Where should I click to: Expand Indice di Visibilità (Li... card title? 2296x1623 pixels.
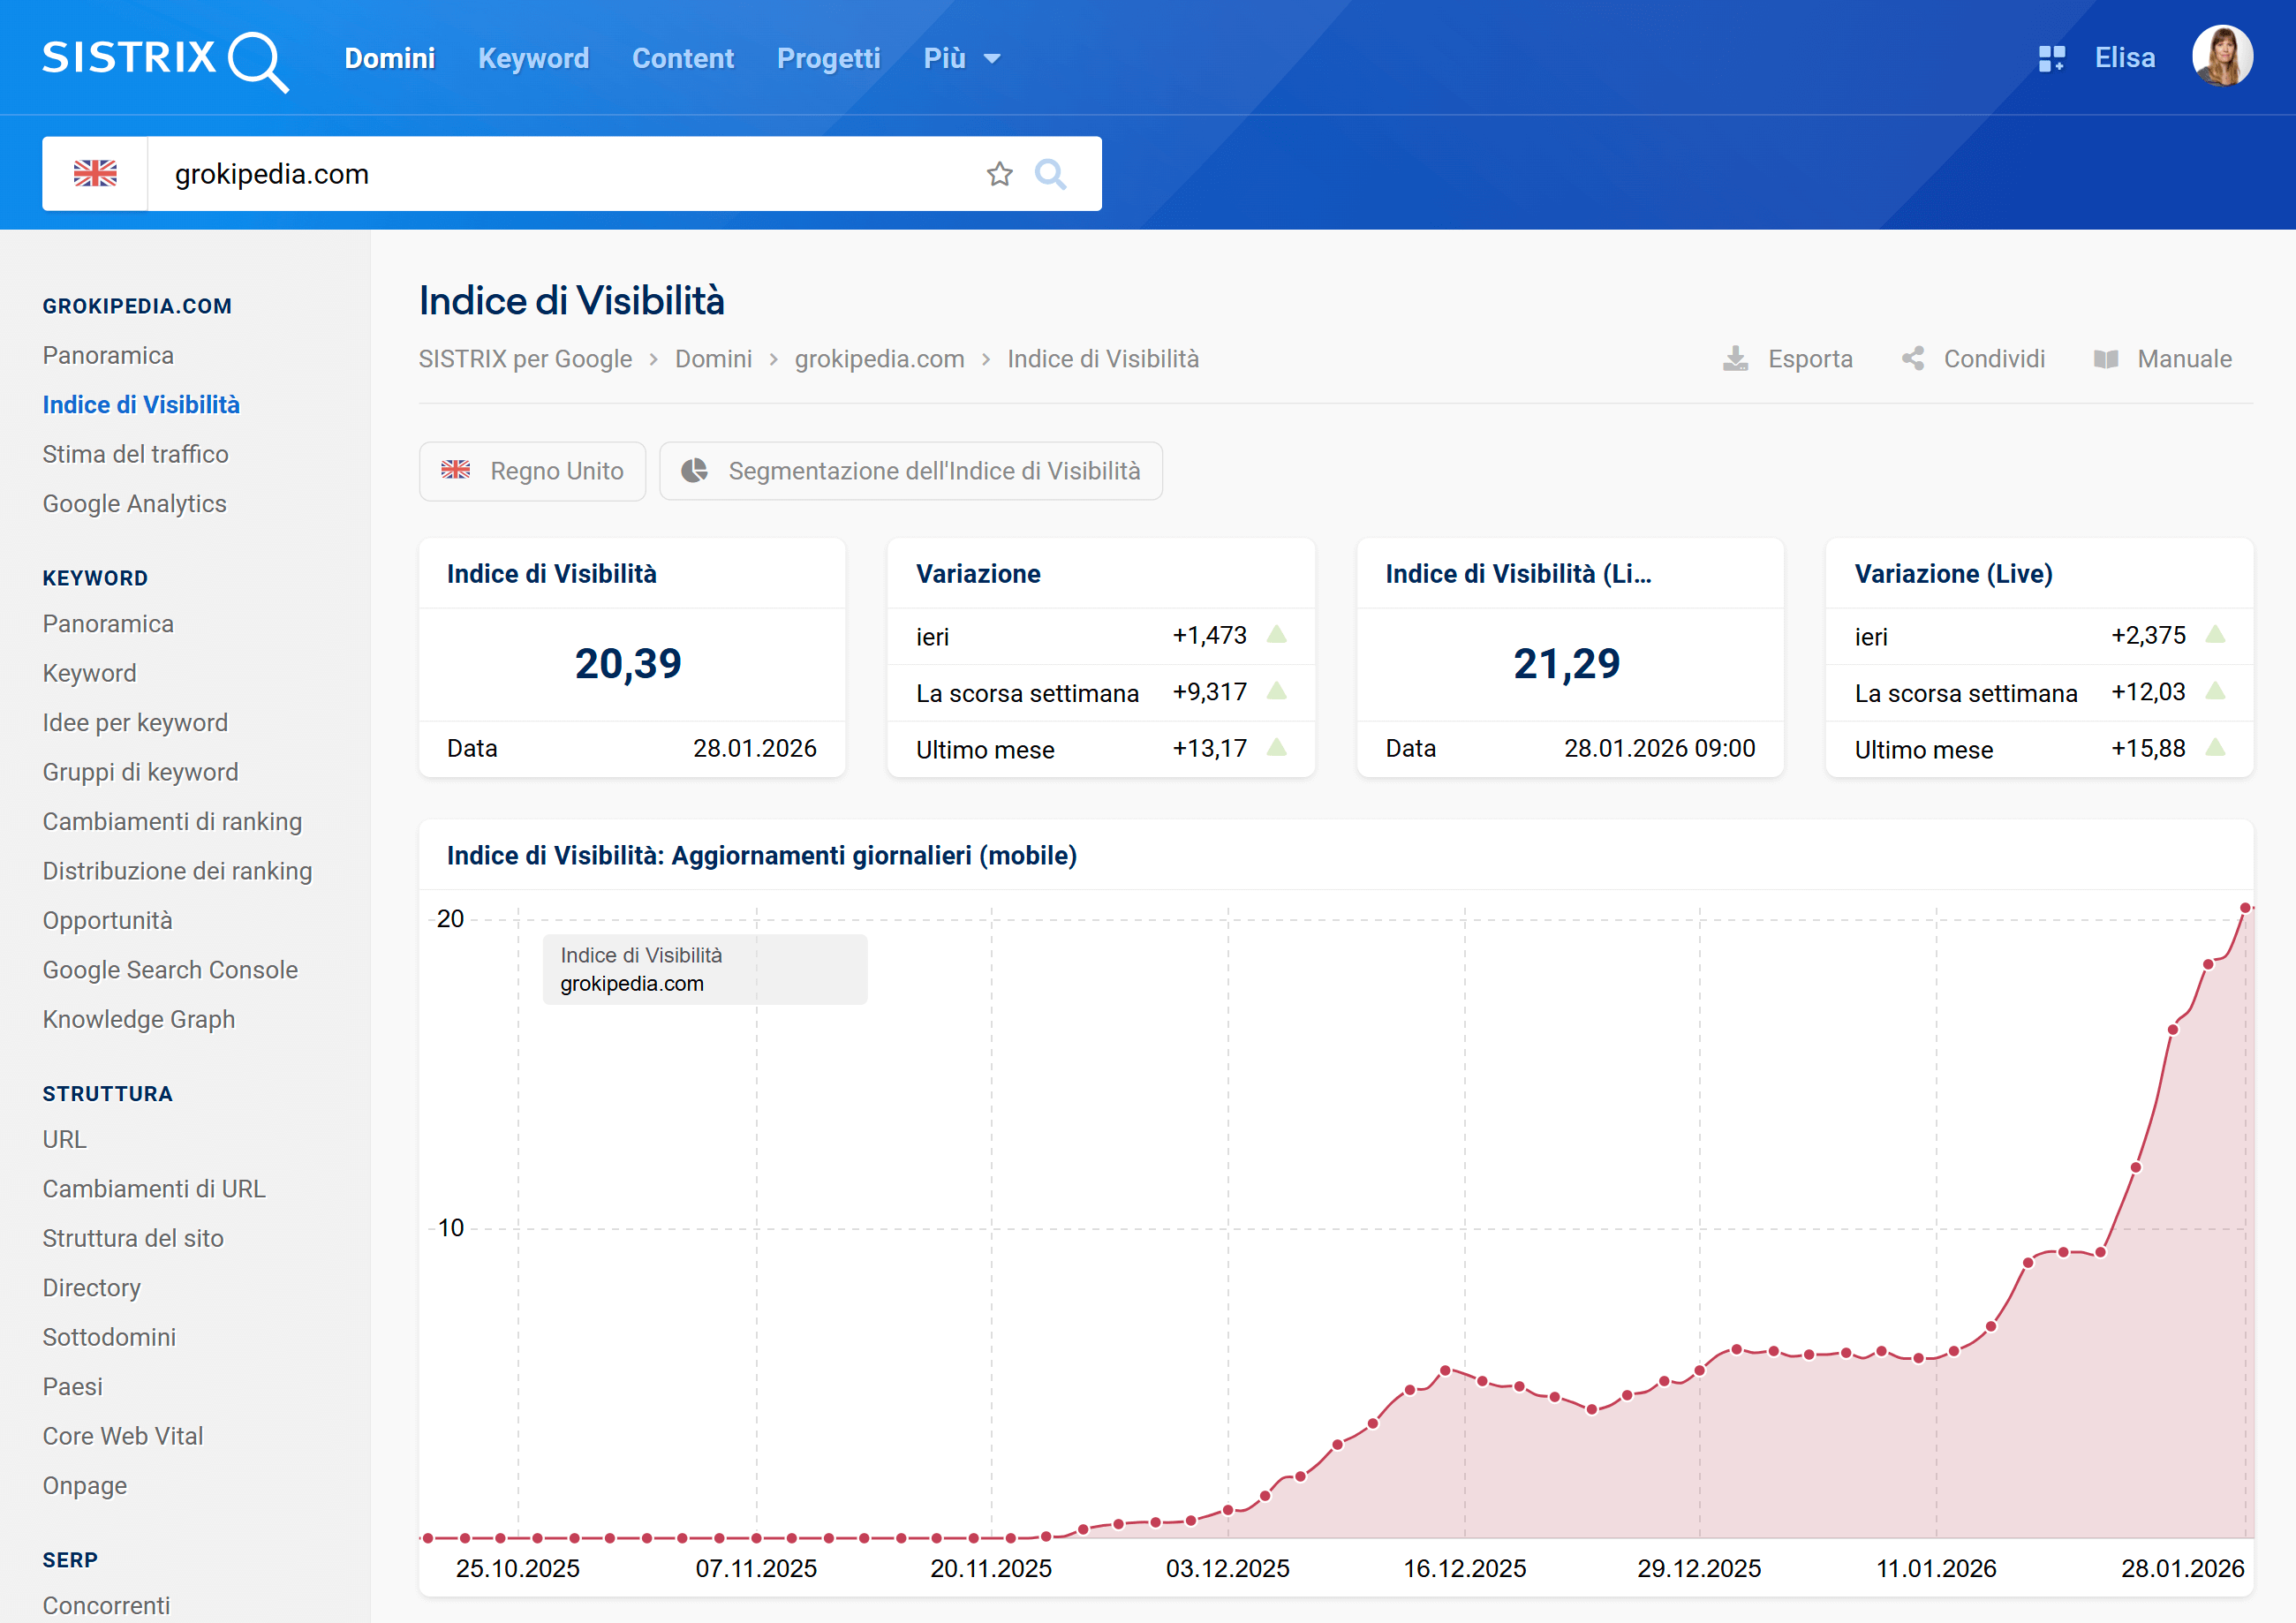coord(1518,573)
